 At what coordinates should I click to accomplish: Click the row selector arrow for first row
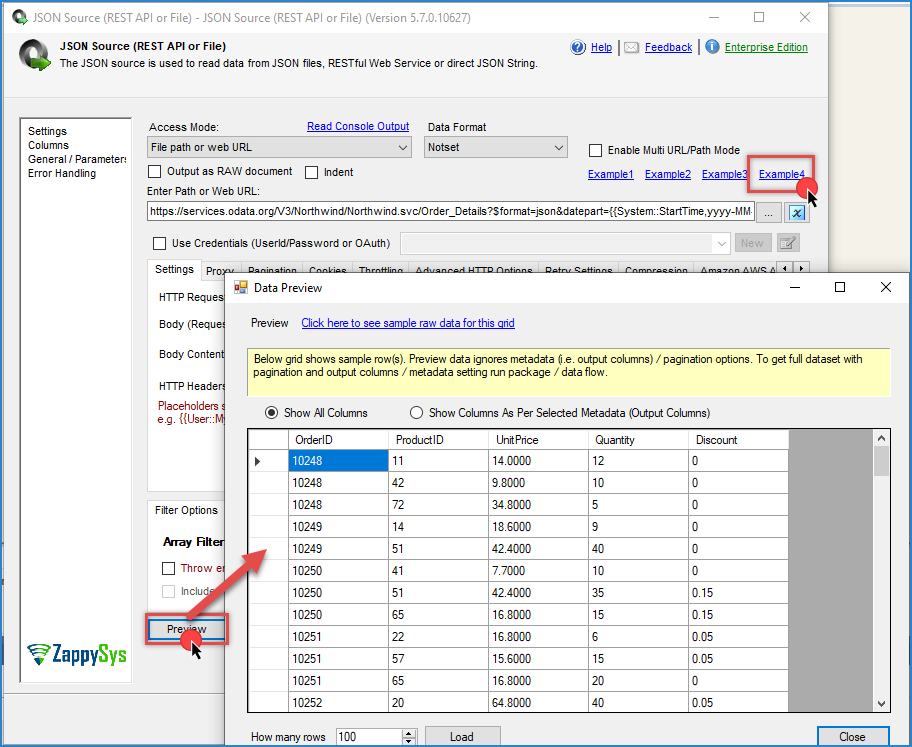258,461
